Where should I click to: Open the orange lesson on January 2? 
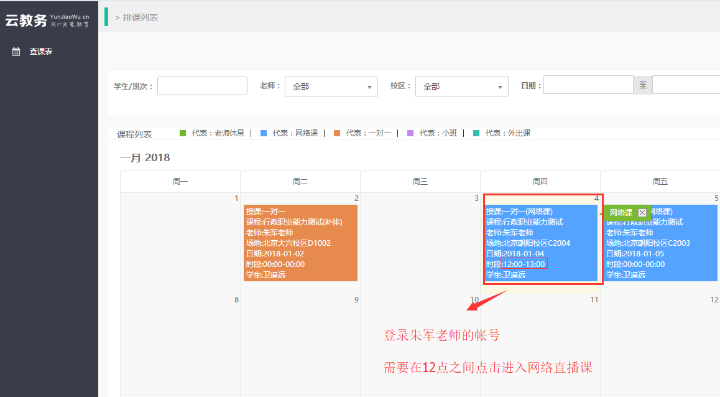[301, 243]
